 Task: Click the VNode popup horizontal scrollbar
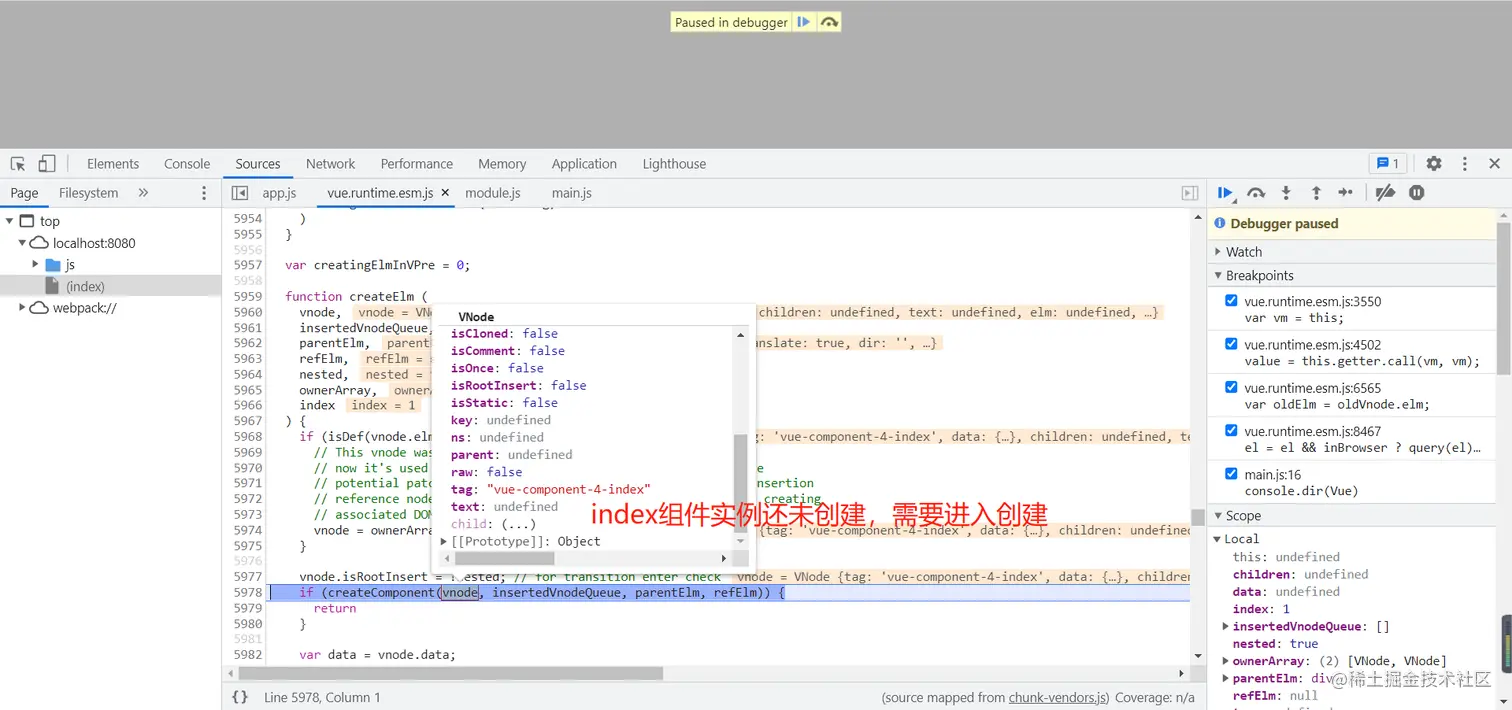505,558
